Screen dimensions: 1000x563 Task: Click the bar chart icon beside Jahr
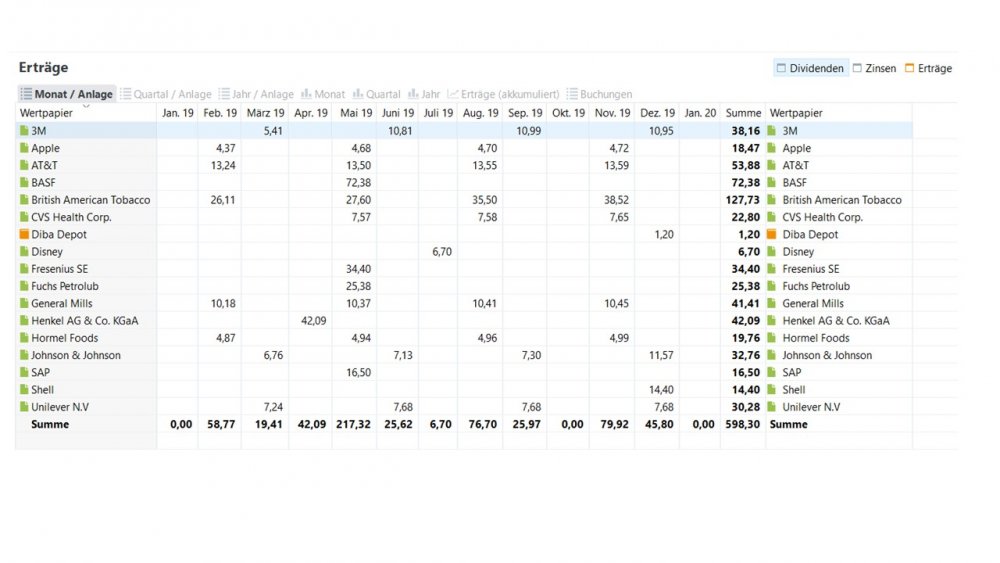coord(413,94)
